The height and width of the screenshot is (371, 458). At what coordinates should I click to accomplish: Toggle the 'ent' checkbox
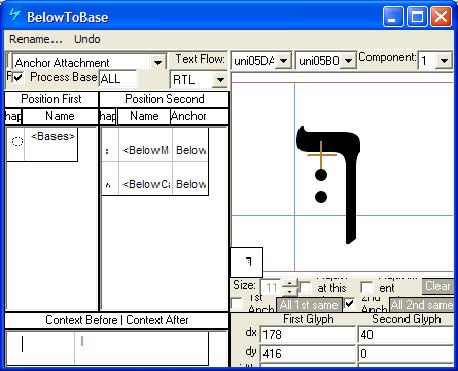tap(367, 288)
